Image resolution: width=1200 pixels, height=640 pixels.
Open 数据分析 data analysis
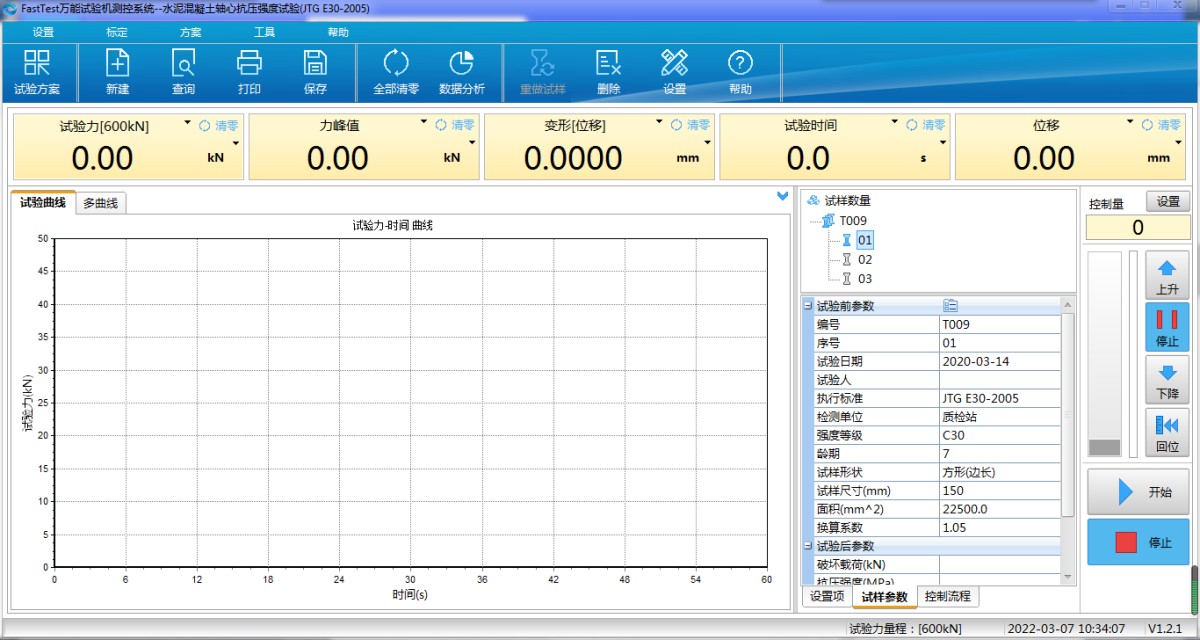(x=462, y=72)
